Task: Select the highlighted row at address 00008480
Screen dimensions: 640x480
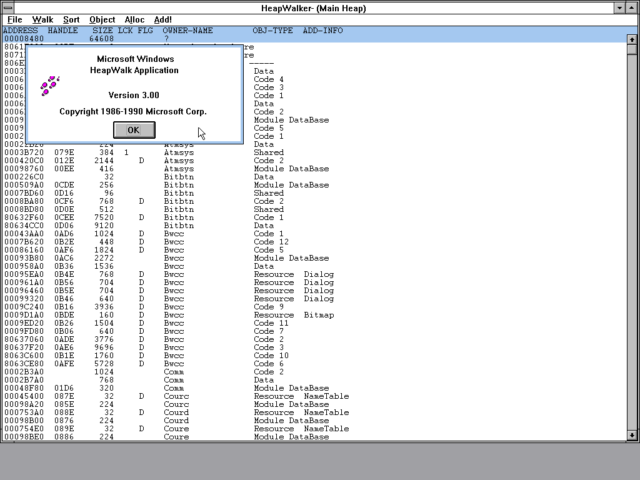Action: pos(314,39)
